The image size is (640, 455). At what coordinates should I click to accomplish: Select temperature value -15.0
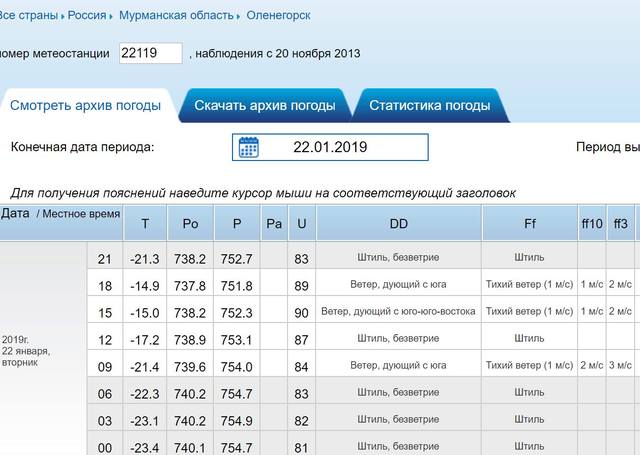(x=145, y=313)
